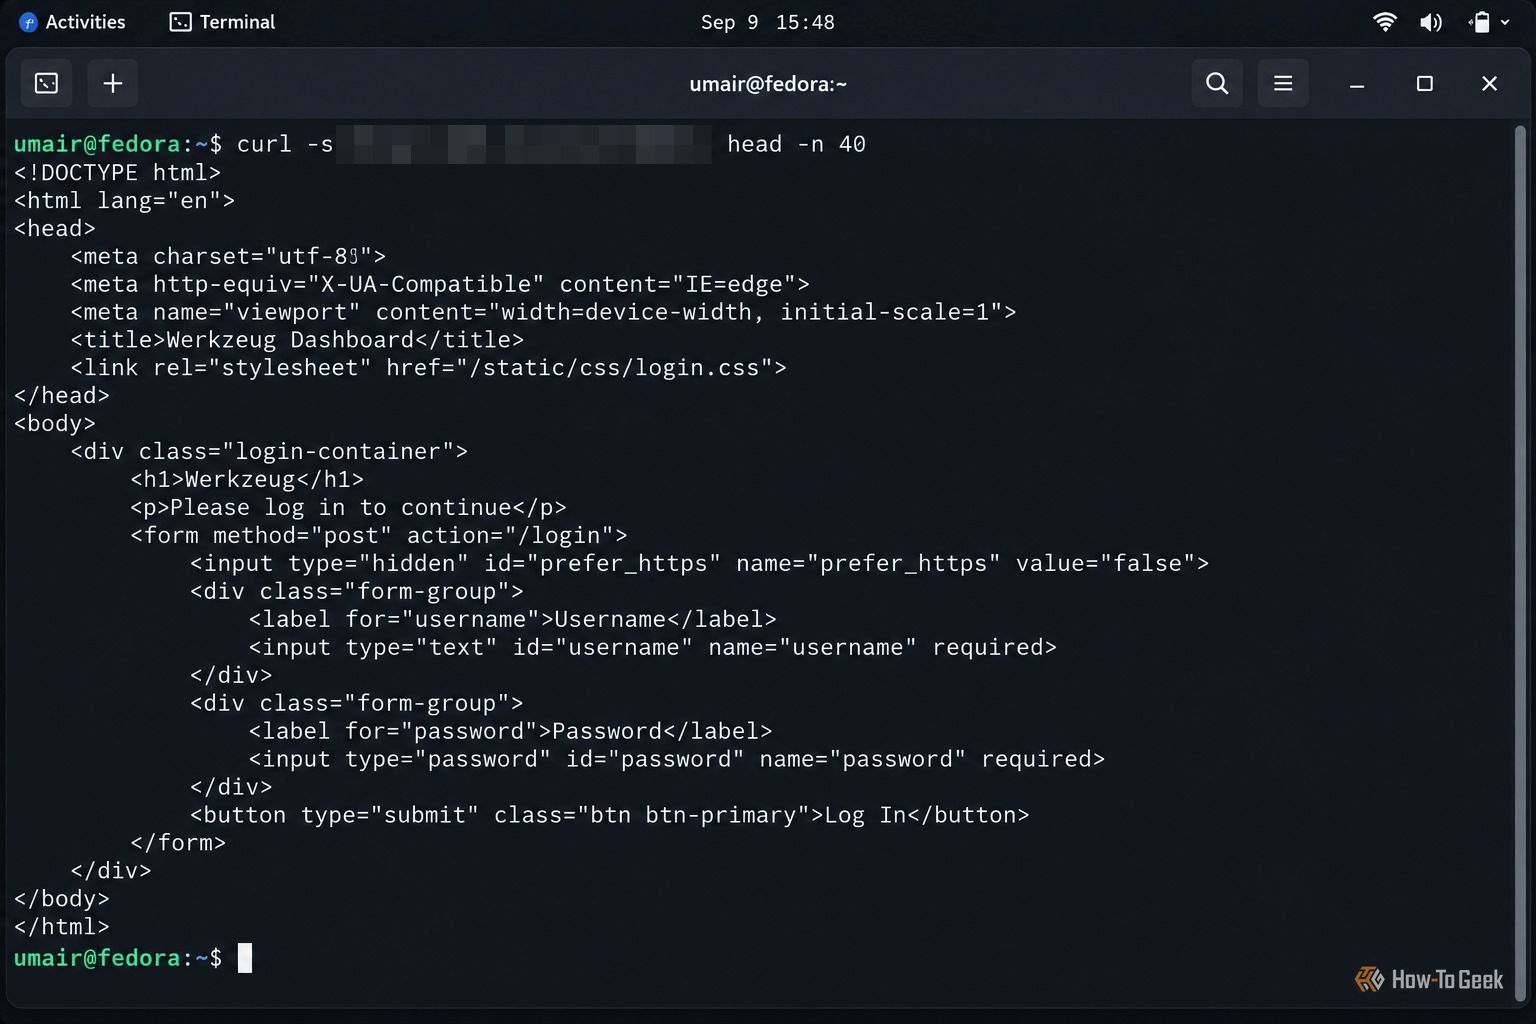1536x1024 pixels.
Task: Open the Activities overview
Action: pos(72,22)
